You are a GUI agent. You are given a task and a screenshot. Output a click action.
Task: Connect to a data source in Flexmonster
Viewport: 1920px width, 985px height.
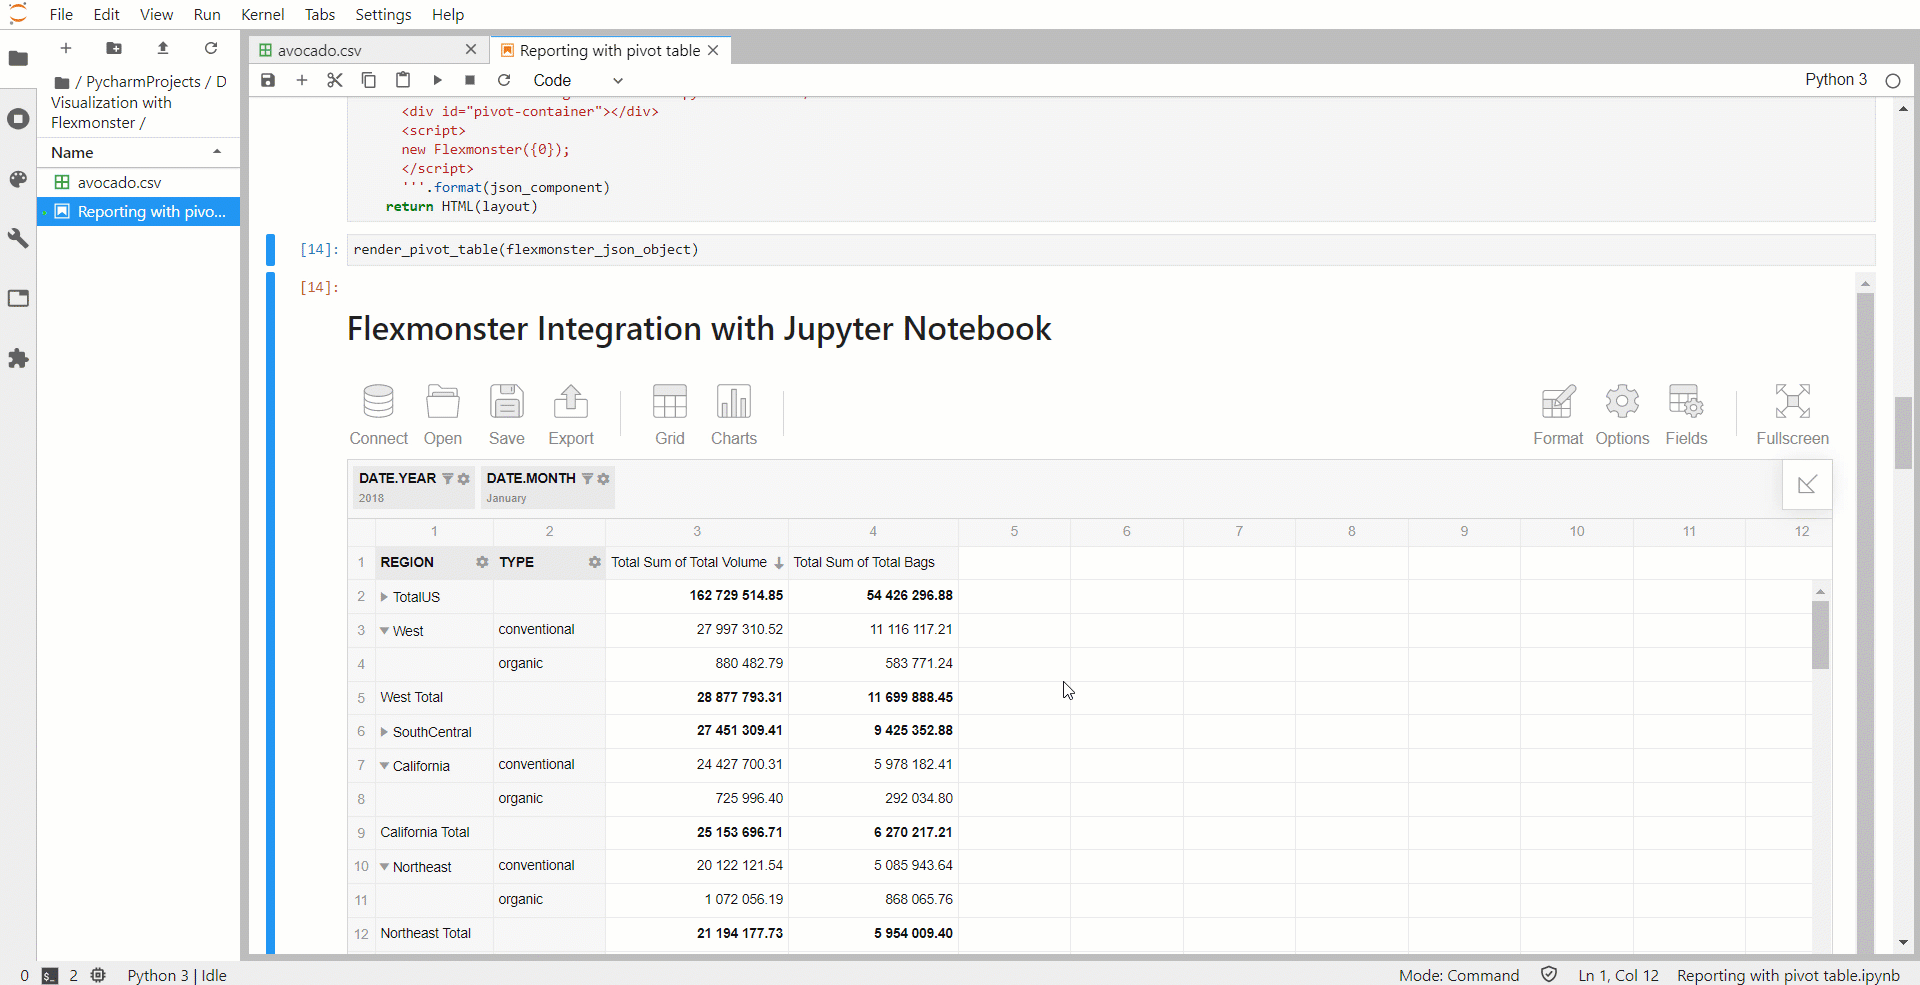[378, 413]
